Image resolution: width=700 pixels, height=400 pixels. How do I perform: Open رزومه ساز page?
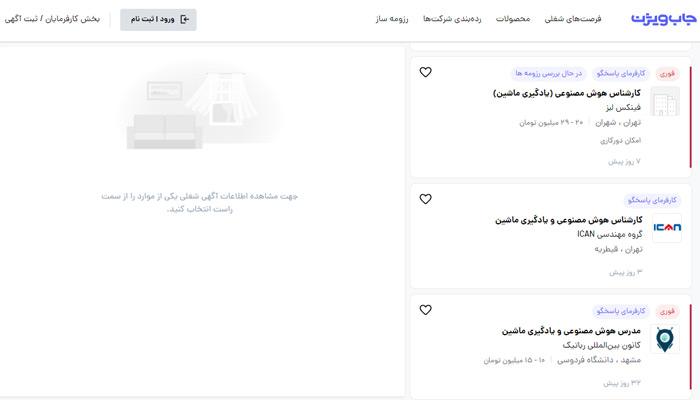392,19
